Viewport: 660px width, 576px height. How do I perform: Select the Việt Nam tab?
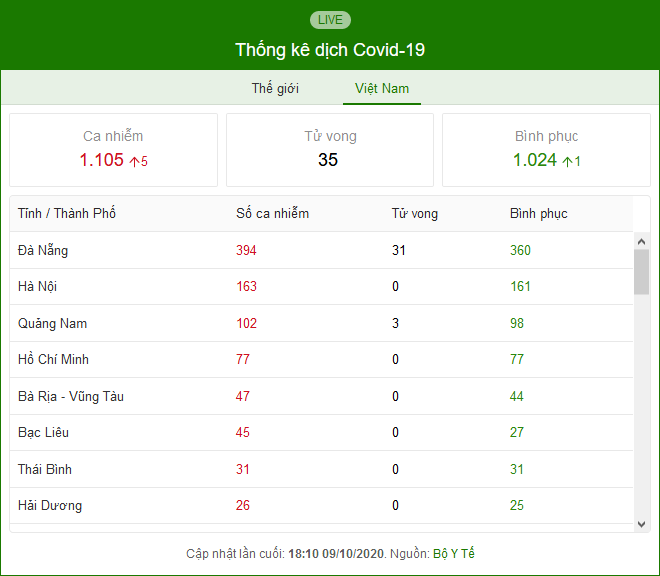382,88
